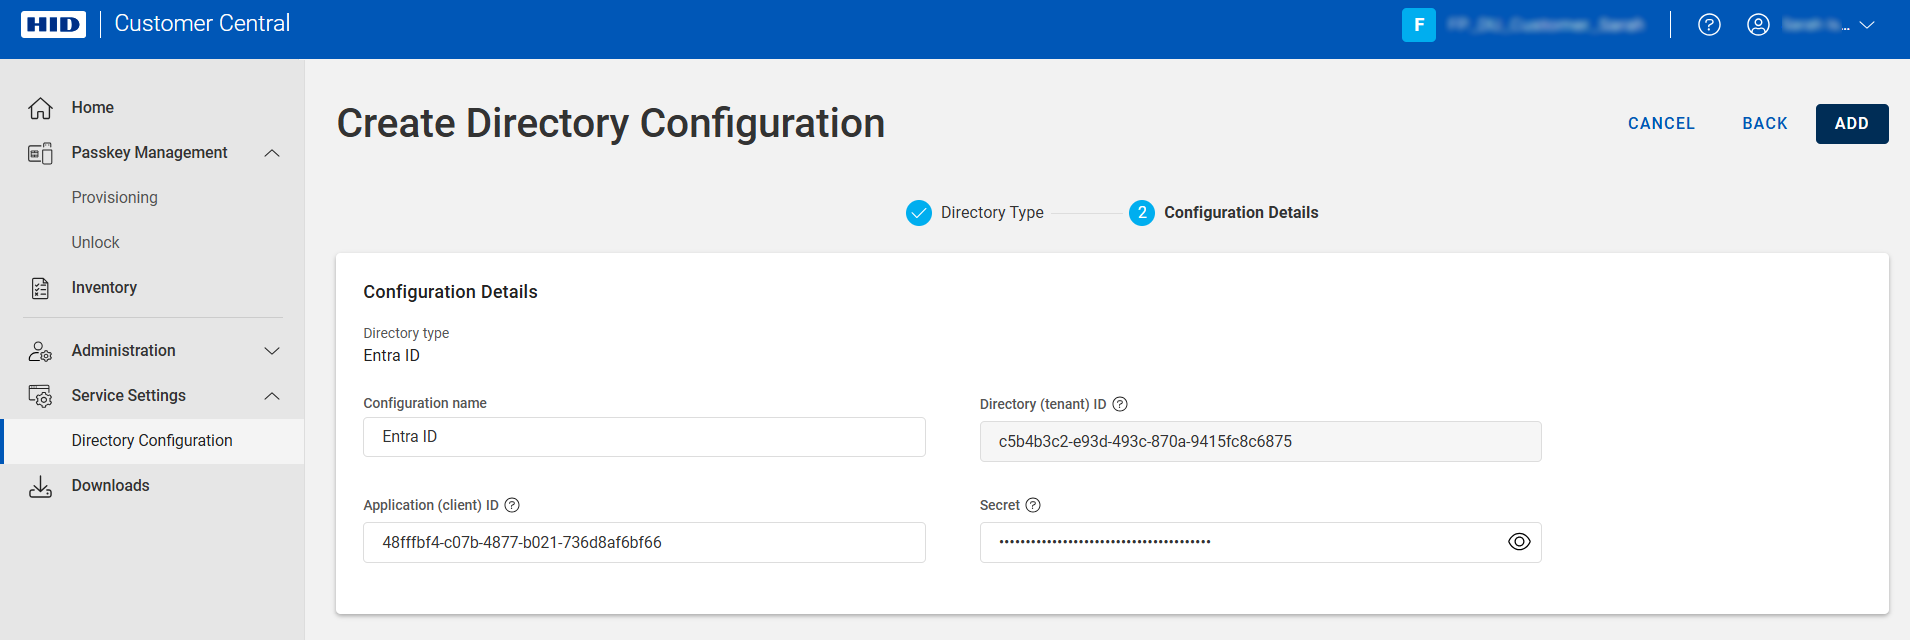Image resolution: width=1910 pixels, height=640 pixels.
Task: Show the secret using the eye icon
Action: coord(1518,542)
